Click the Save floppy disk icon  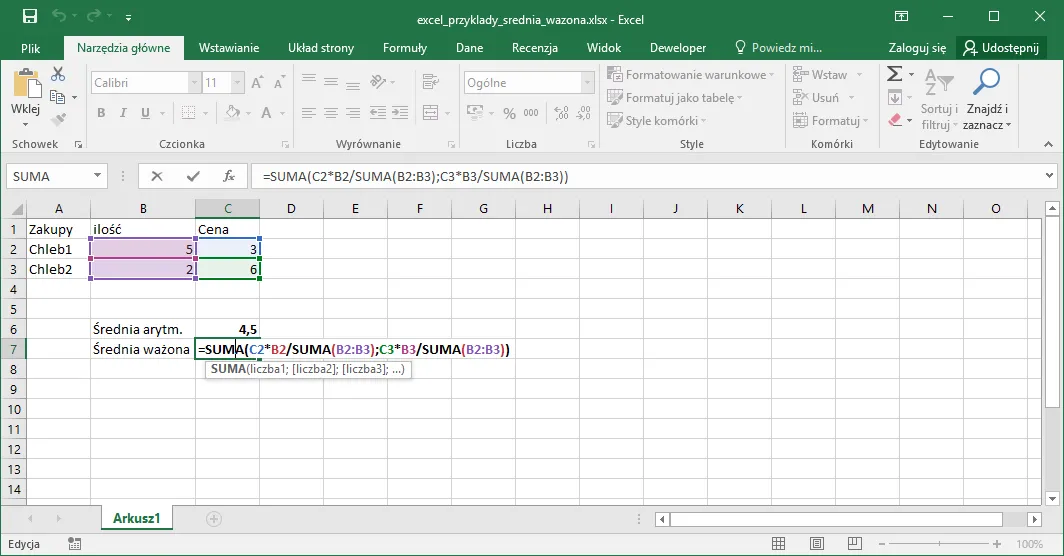(x=30, y=16)
